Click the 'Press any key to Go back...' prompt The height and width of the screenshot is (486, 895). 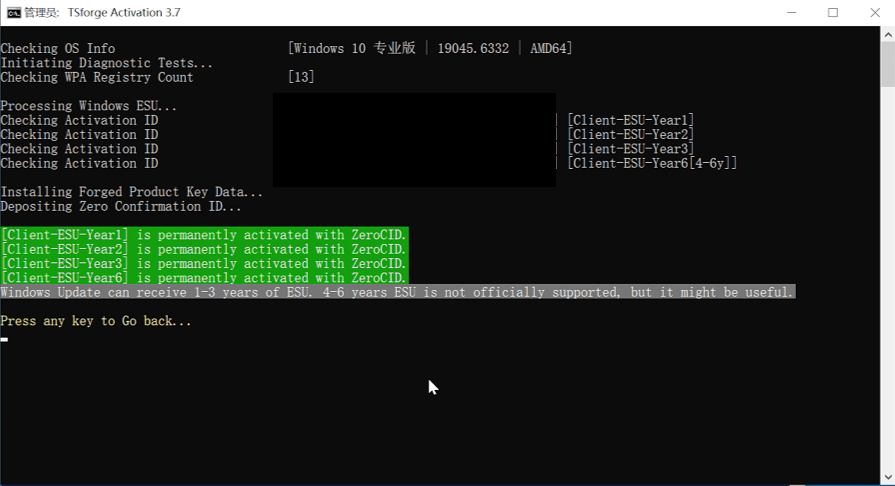tap(96, 321)
